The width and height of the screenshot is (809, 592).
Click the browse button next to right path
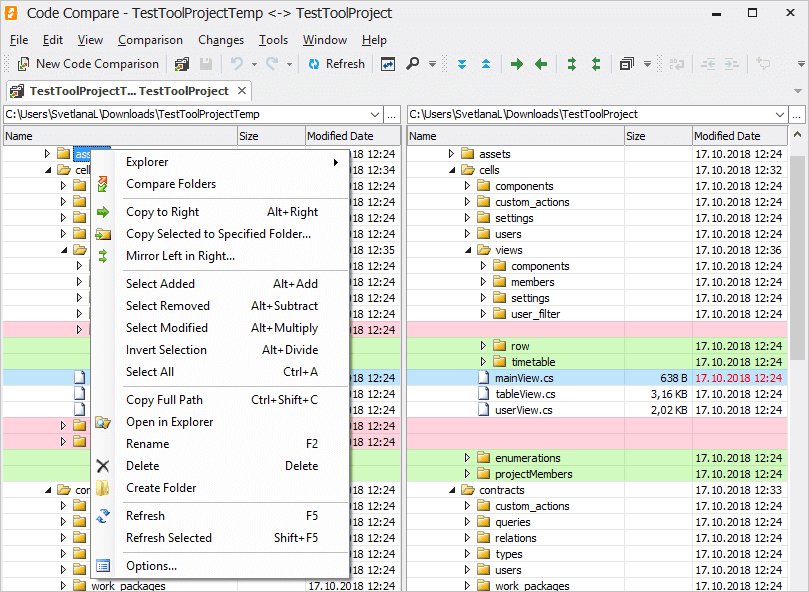pyautogui.click(x=797, y=114)
